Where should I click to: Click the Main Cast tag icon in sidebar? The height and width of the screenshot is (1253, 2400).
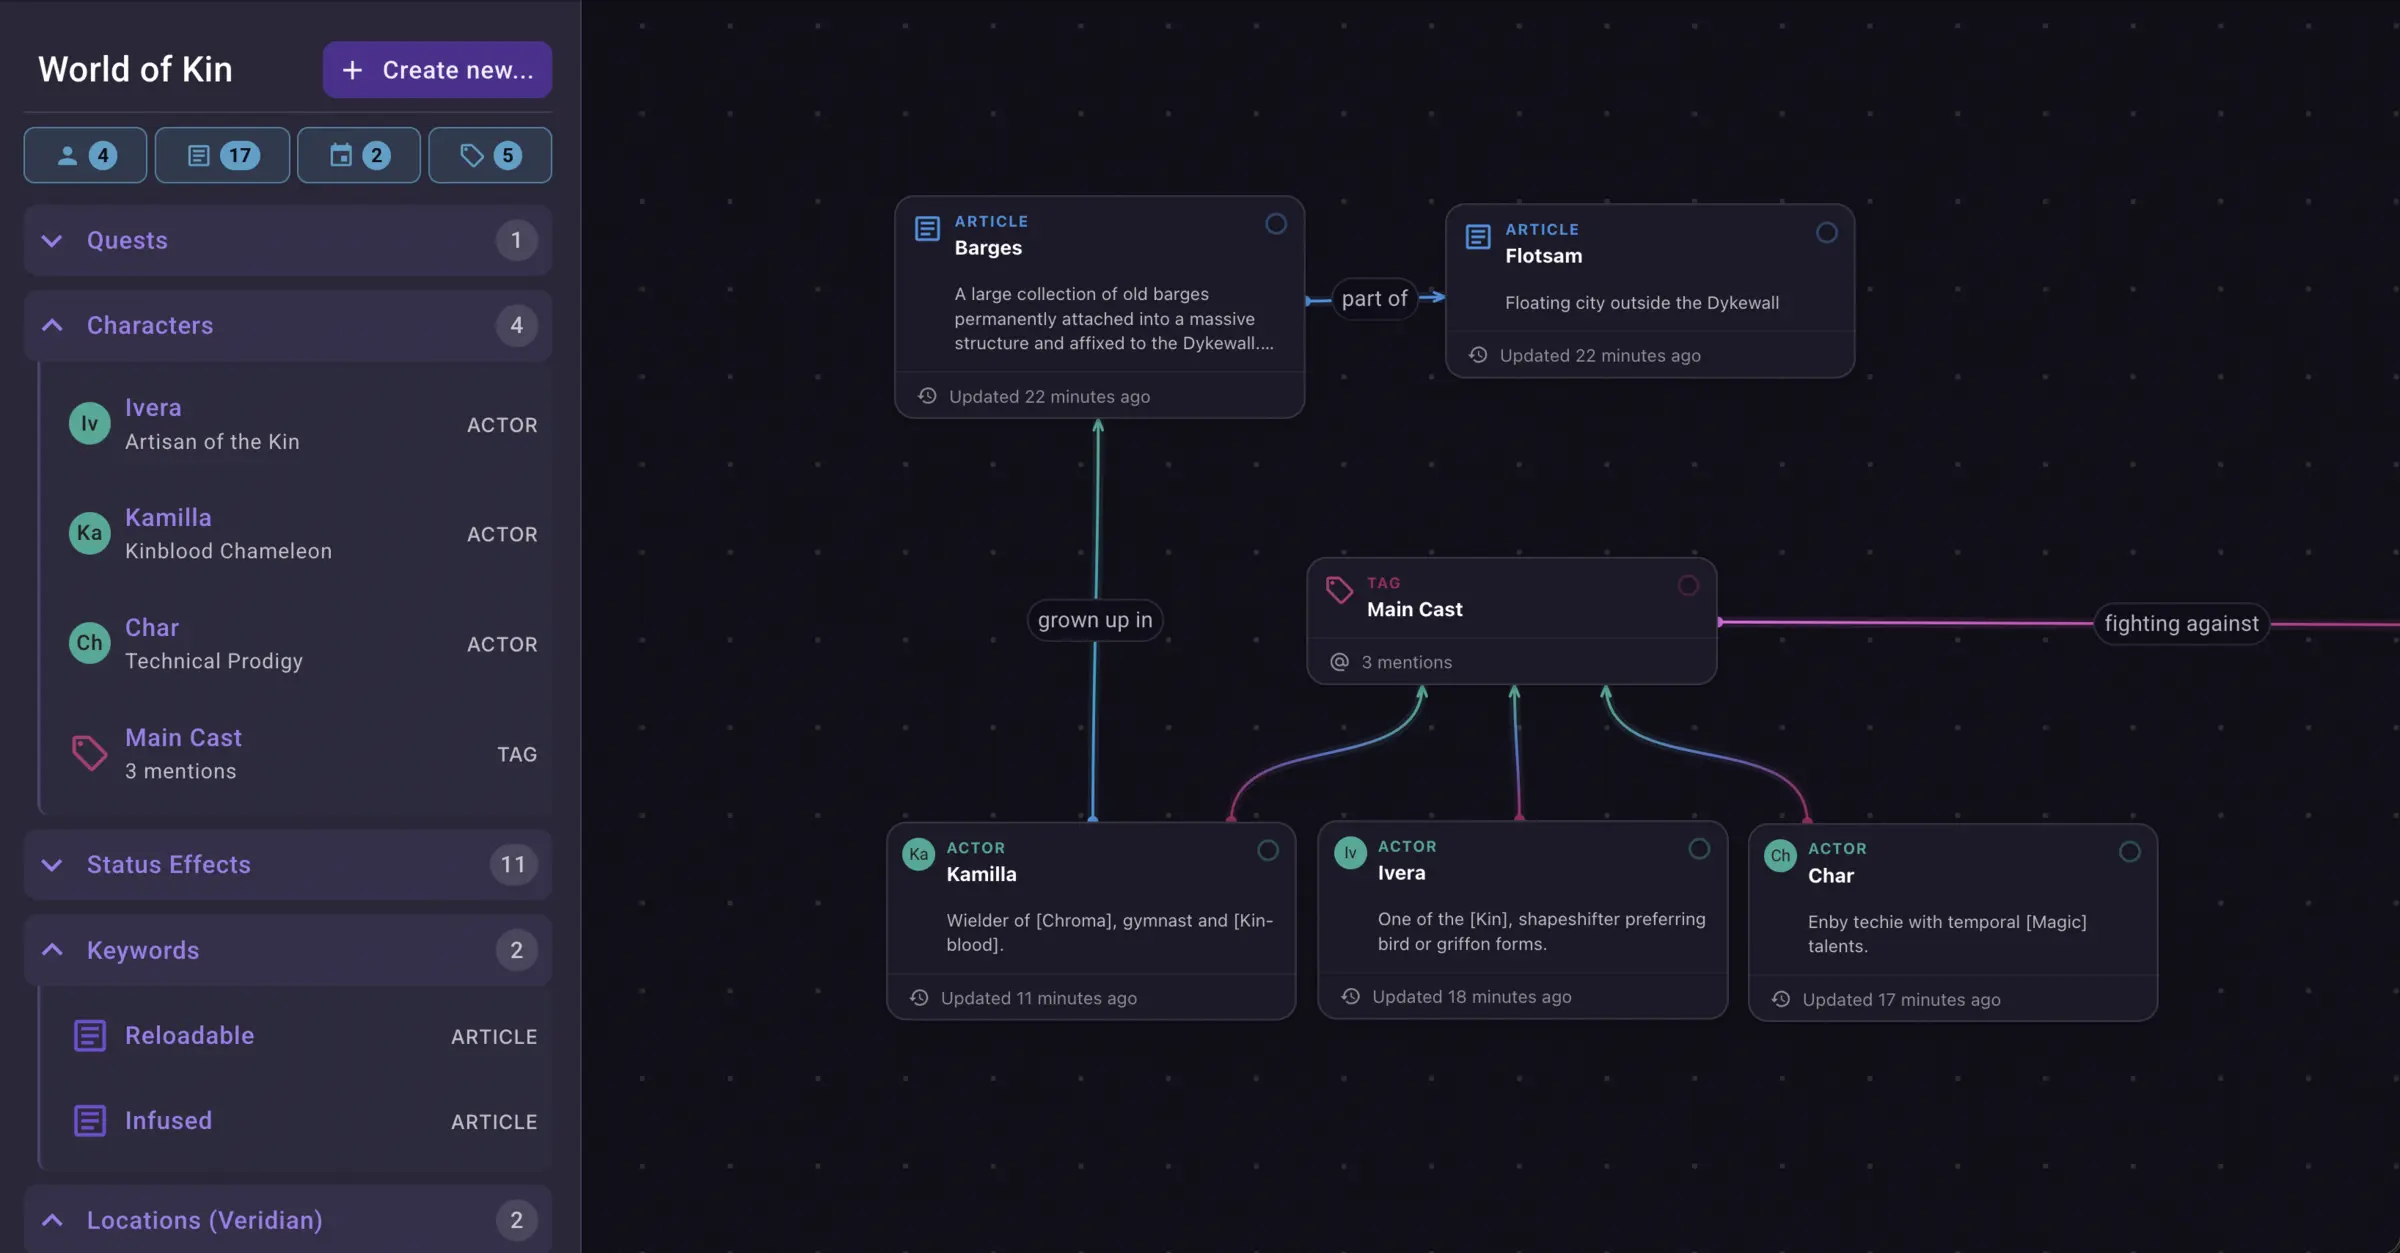click(89, 753)
